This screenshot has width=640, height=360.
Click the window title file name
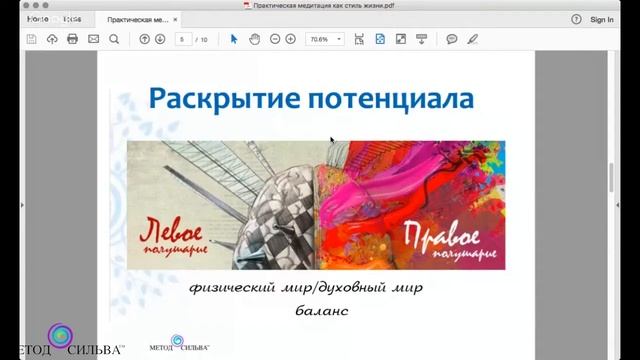pyautogui.click(x=324, y=6)
